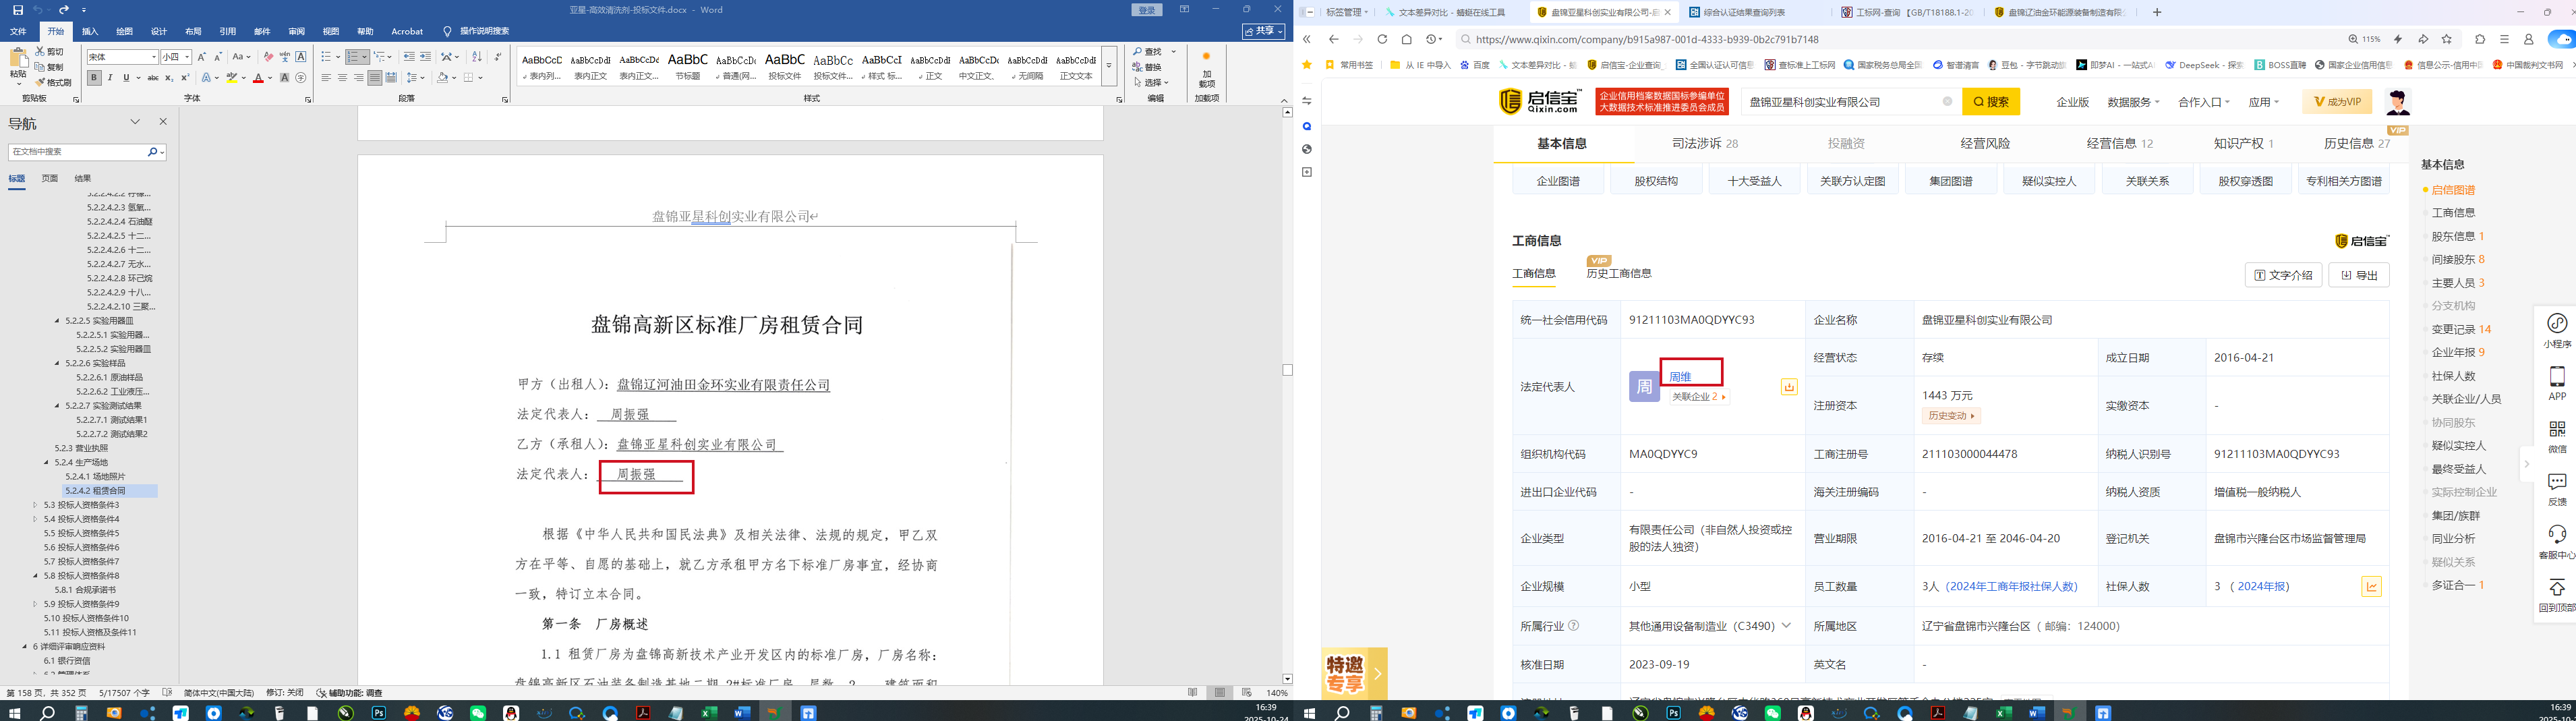Open legal representative 周维 profile link
This screenshot has width=2576, height=721.
(x=1680, y=377)
